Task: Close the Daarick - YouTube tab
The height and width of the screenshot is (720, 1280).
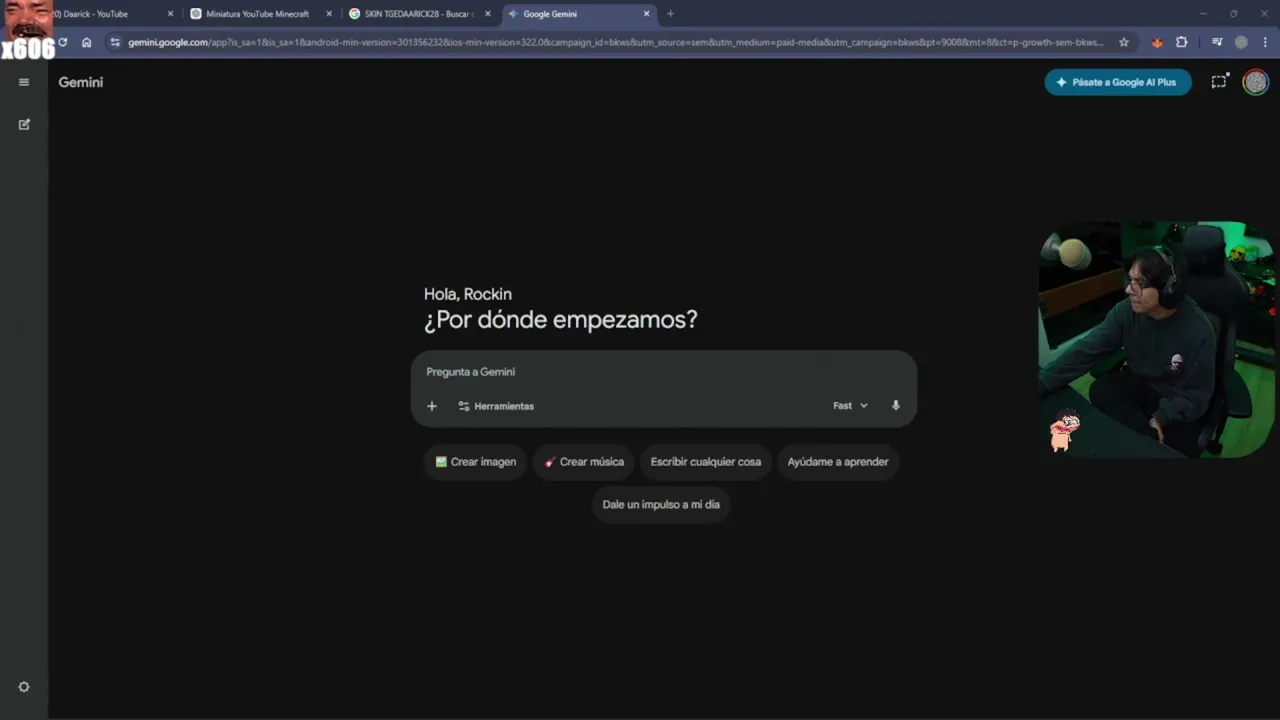Action: coord(170,14)
